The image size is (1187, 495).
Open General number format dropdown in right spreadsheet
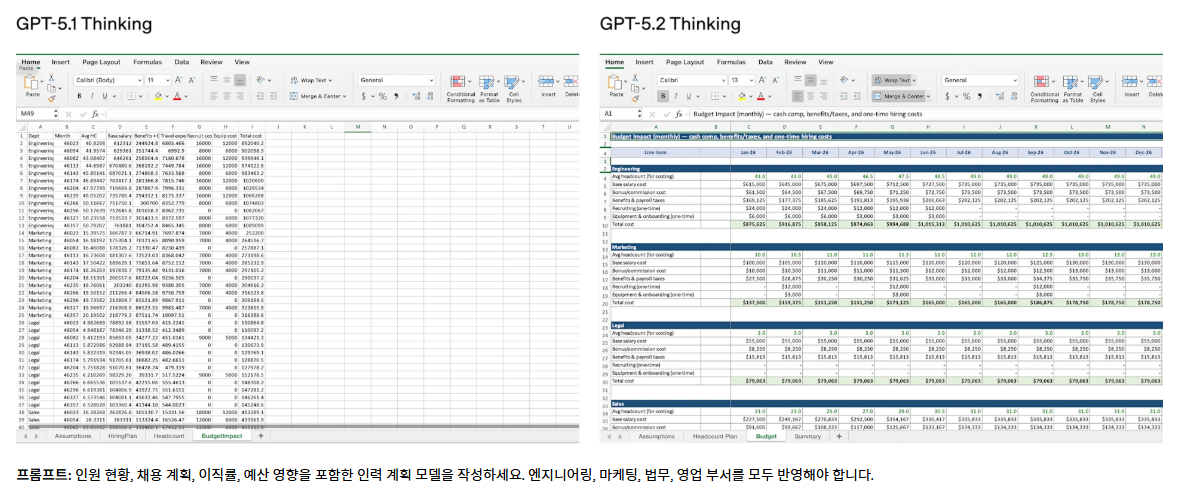pyautogui.click(x=1013, y=80)
